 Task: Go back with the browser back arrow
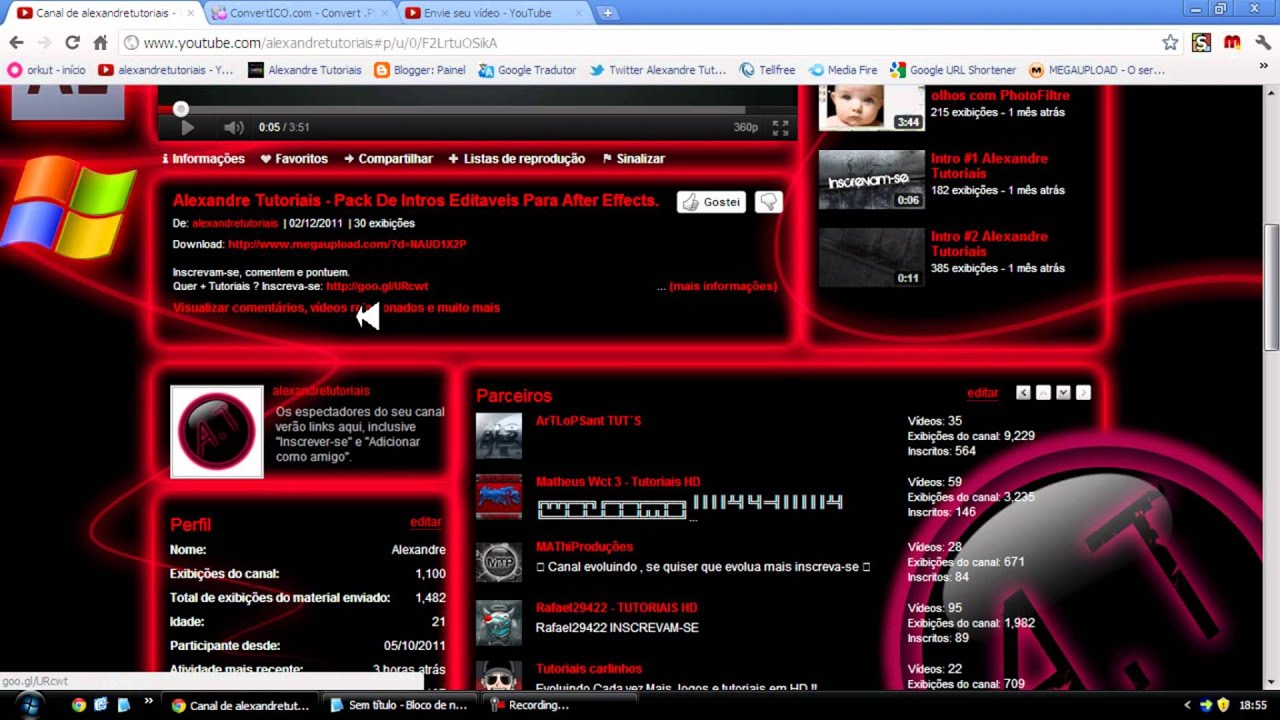coord(16,43)
